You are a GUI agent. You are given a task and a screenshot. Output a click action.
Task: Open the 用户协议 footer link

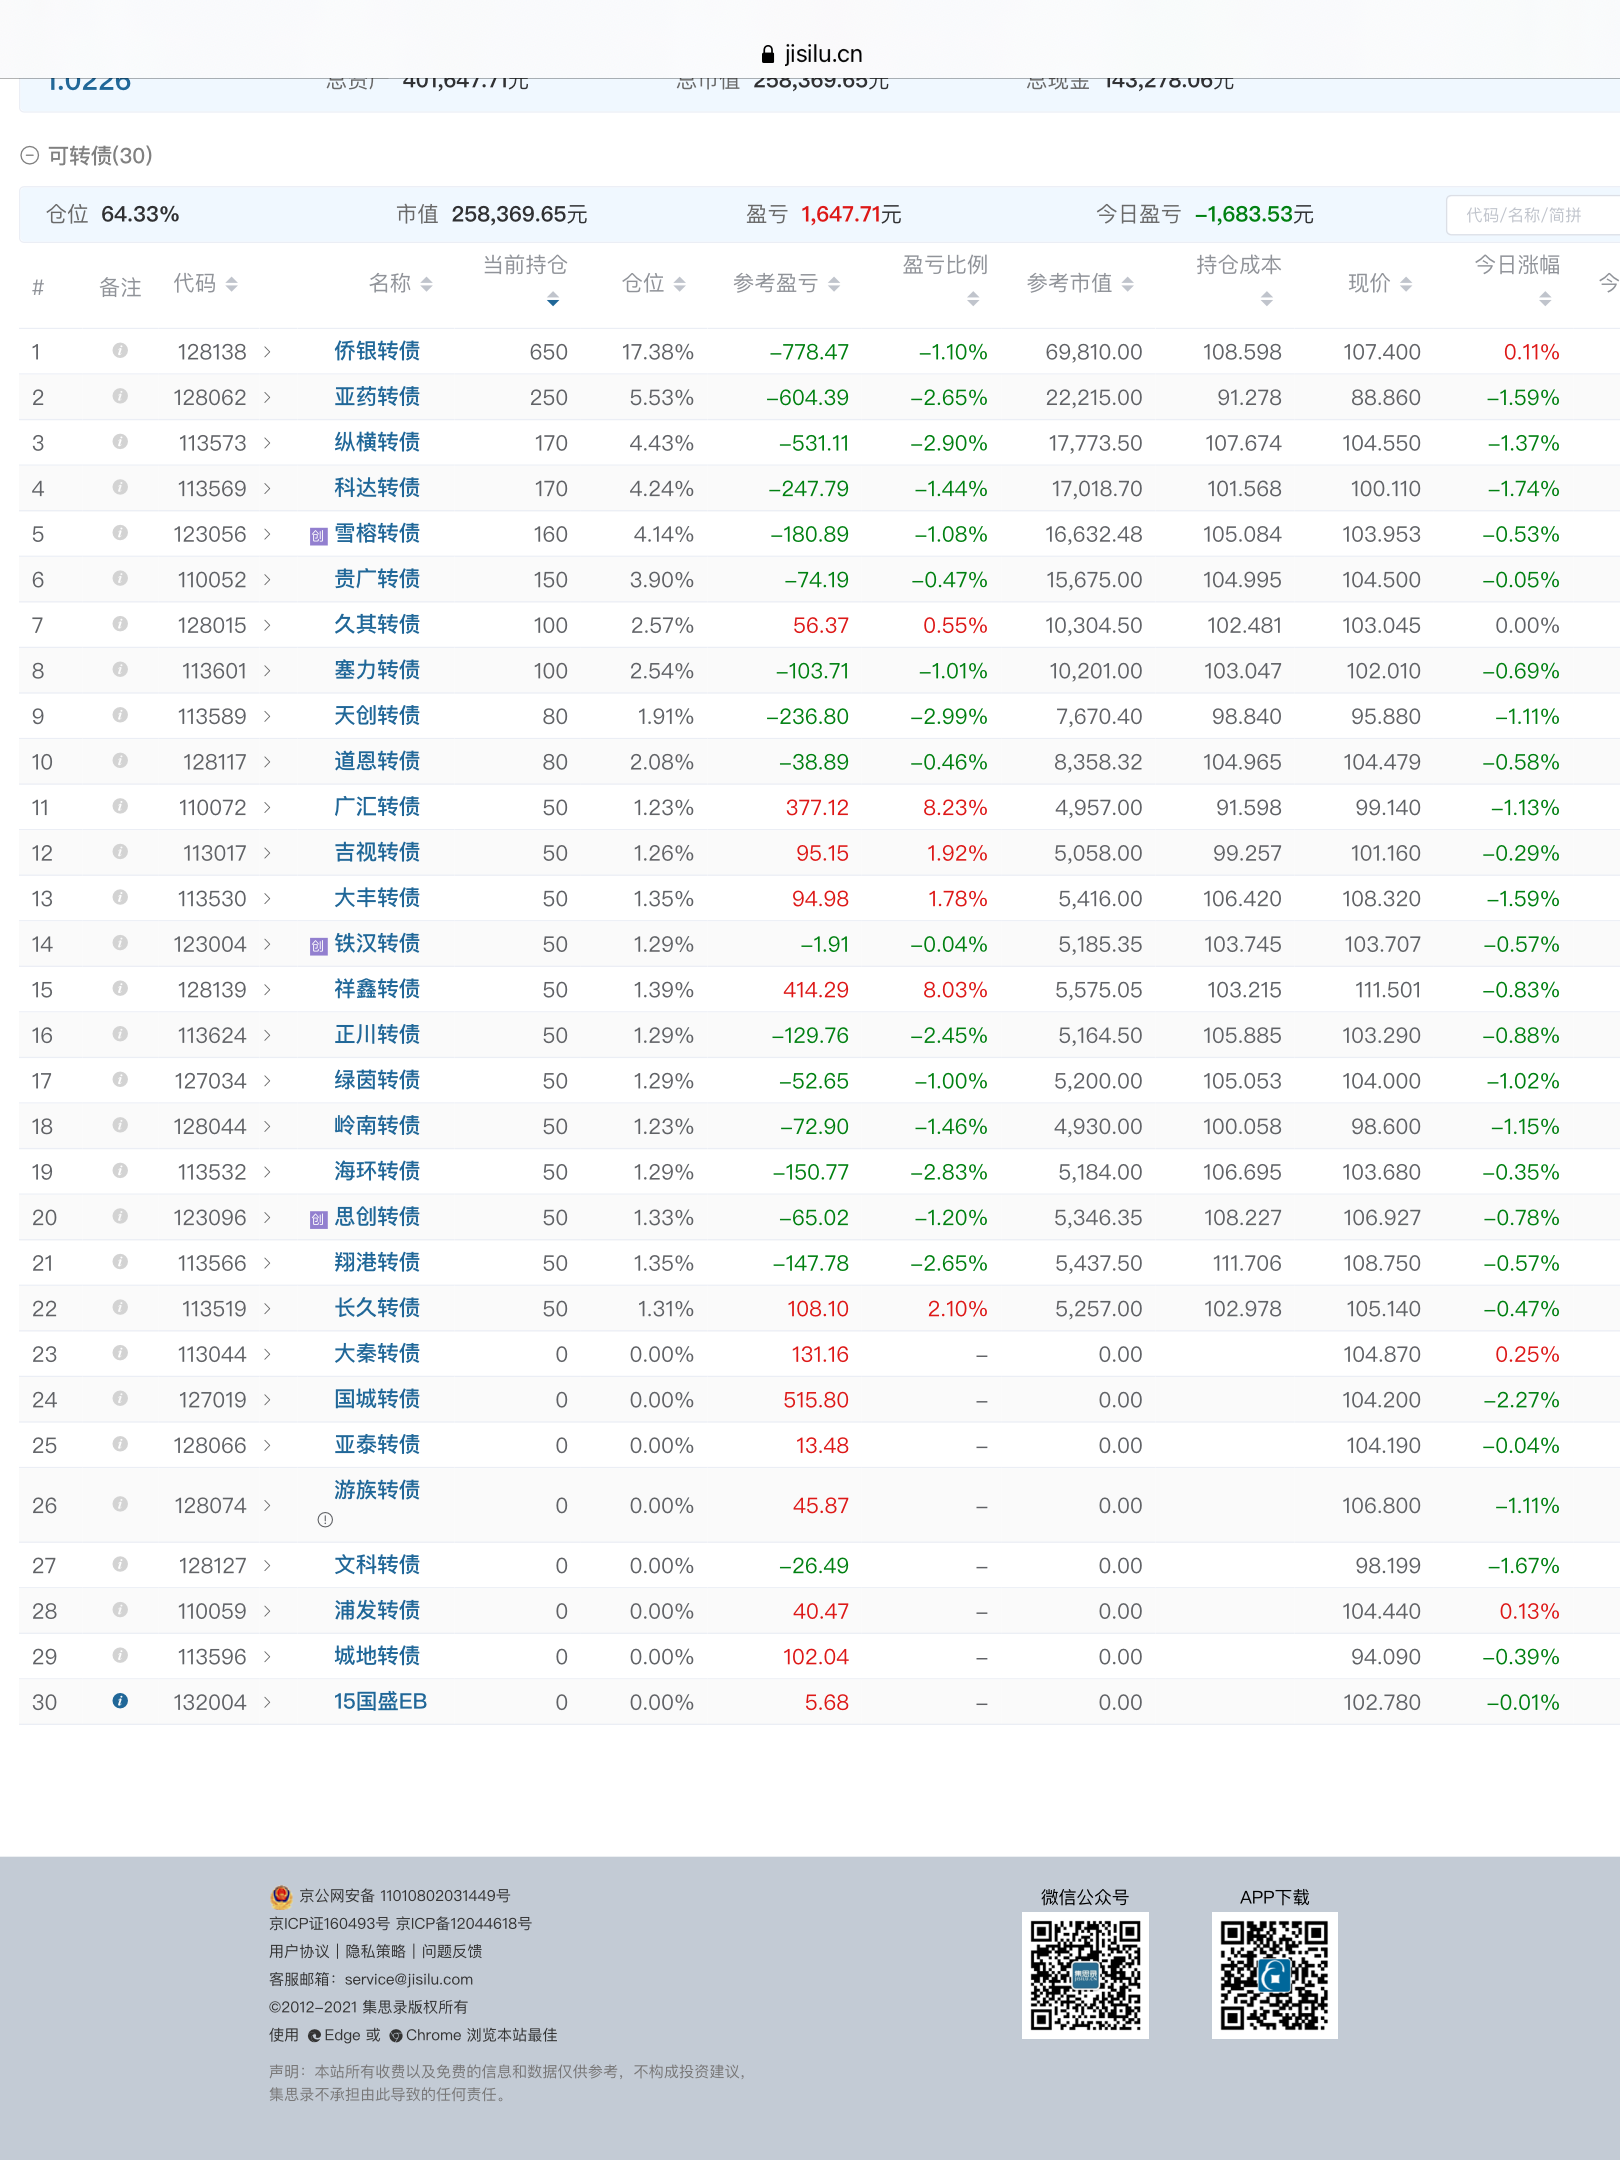click(299, 1951)
